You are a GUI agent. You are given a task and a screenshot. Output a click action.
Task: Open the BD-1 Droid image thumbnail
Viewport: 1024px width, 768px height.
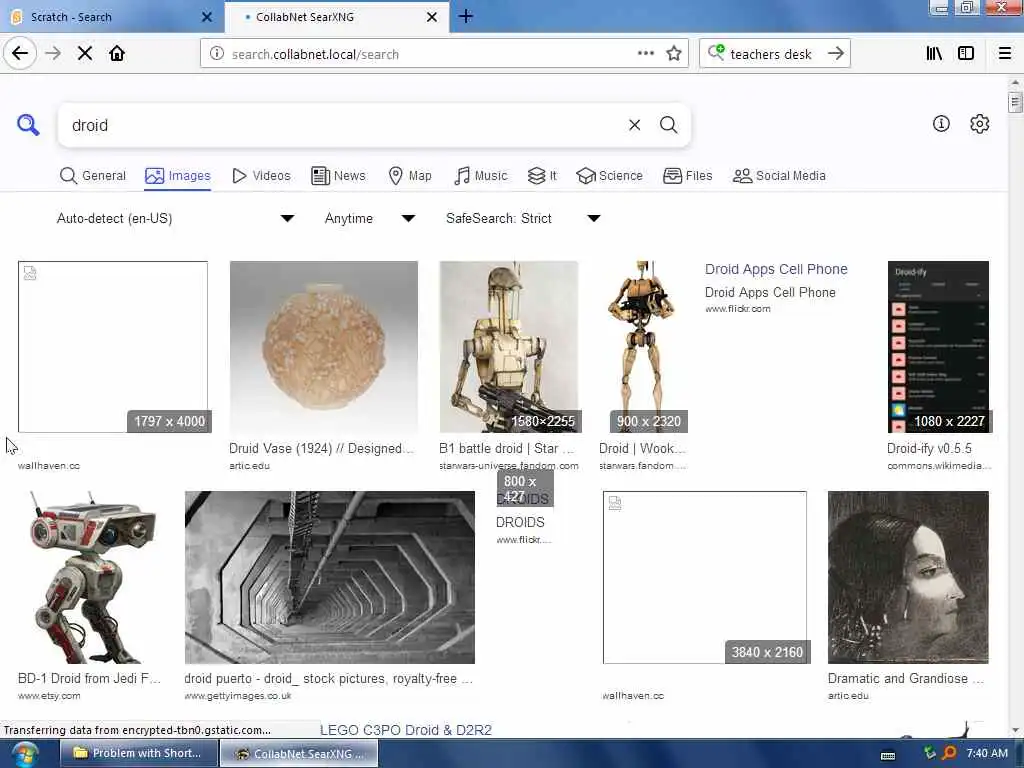[x=90, y=577]
